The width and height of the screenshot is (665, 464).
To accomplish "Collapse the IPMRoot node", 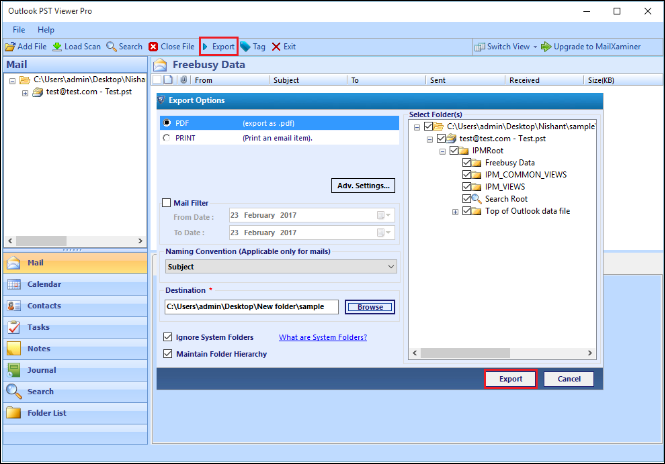I will 442,151.
